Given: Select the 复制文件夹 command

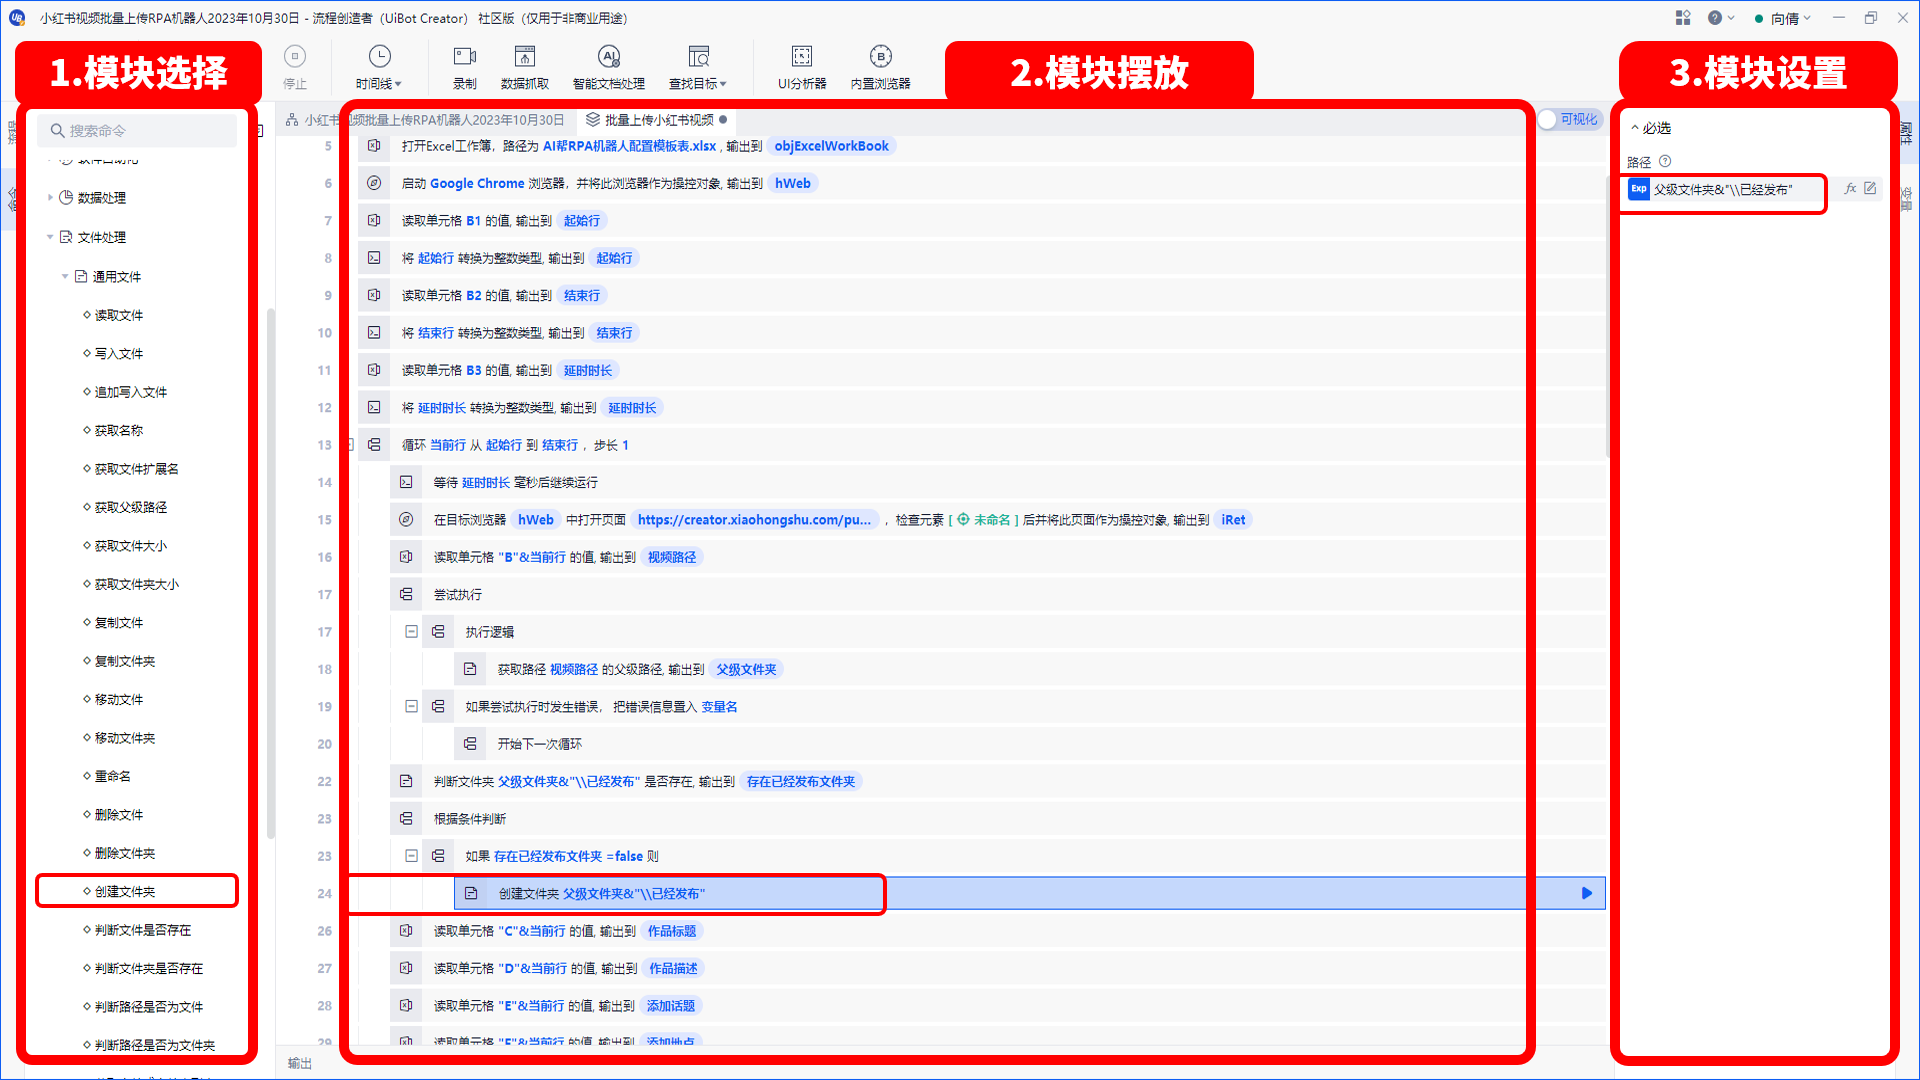Looking at the screenshot, I should [124, 661].
